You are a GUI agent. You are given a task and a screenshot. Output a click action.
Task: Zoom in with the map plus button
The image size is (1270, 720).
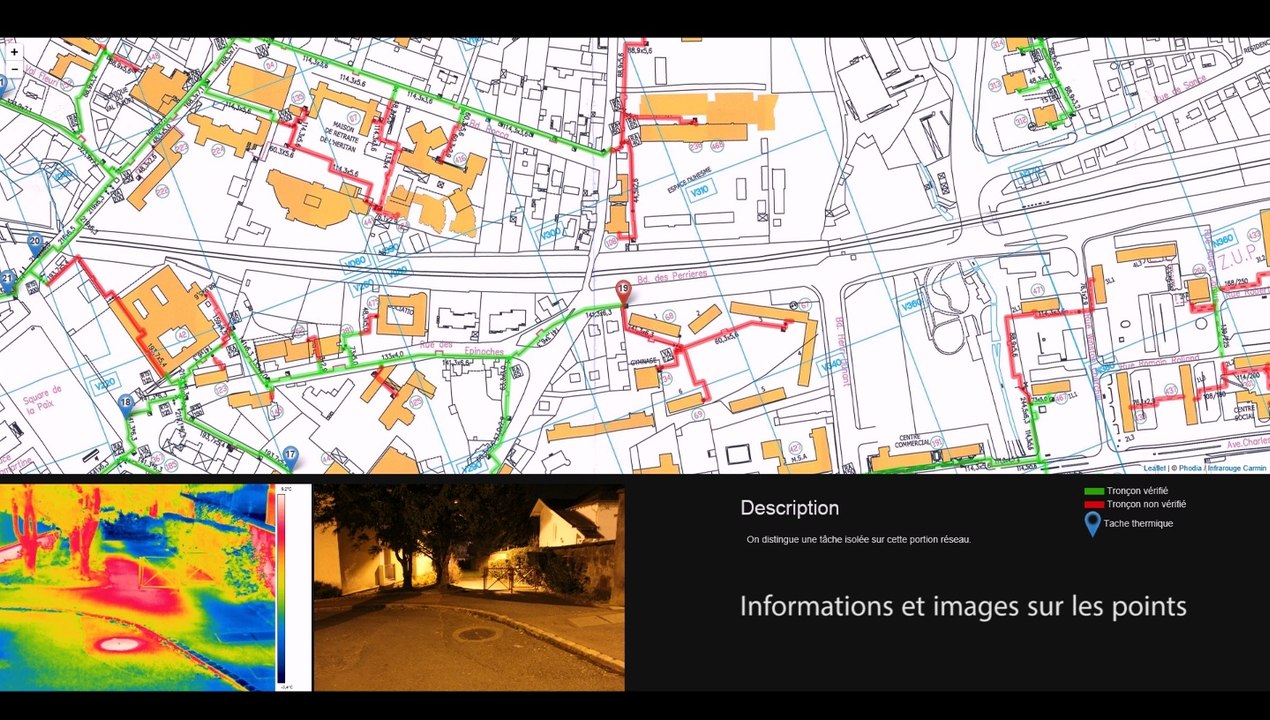13,52
